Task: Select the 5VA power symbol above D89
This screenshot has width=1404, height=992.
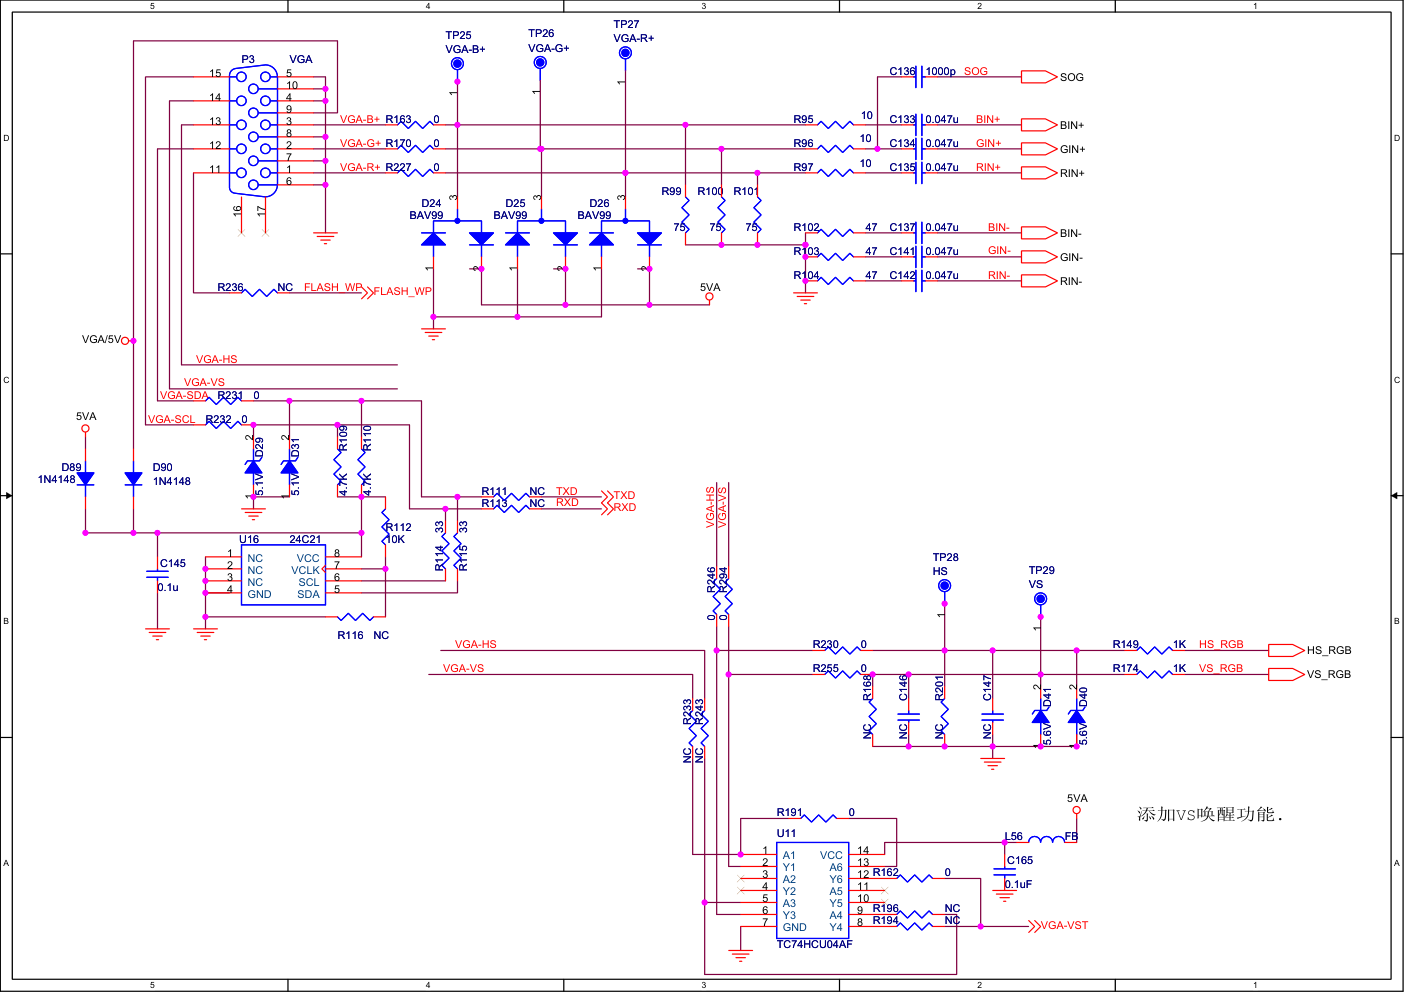Action: pos(85,428)
